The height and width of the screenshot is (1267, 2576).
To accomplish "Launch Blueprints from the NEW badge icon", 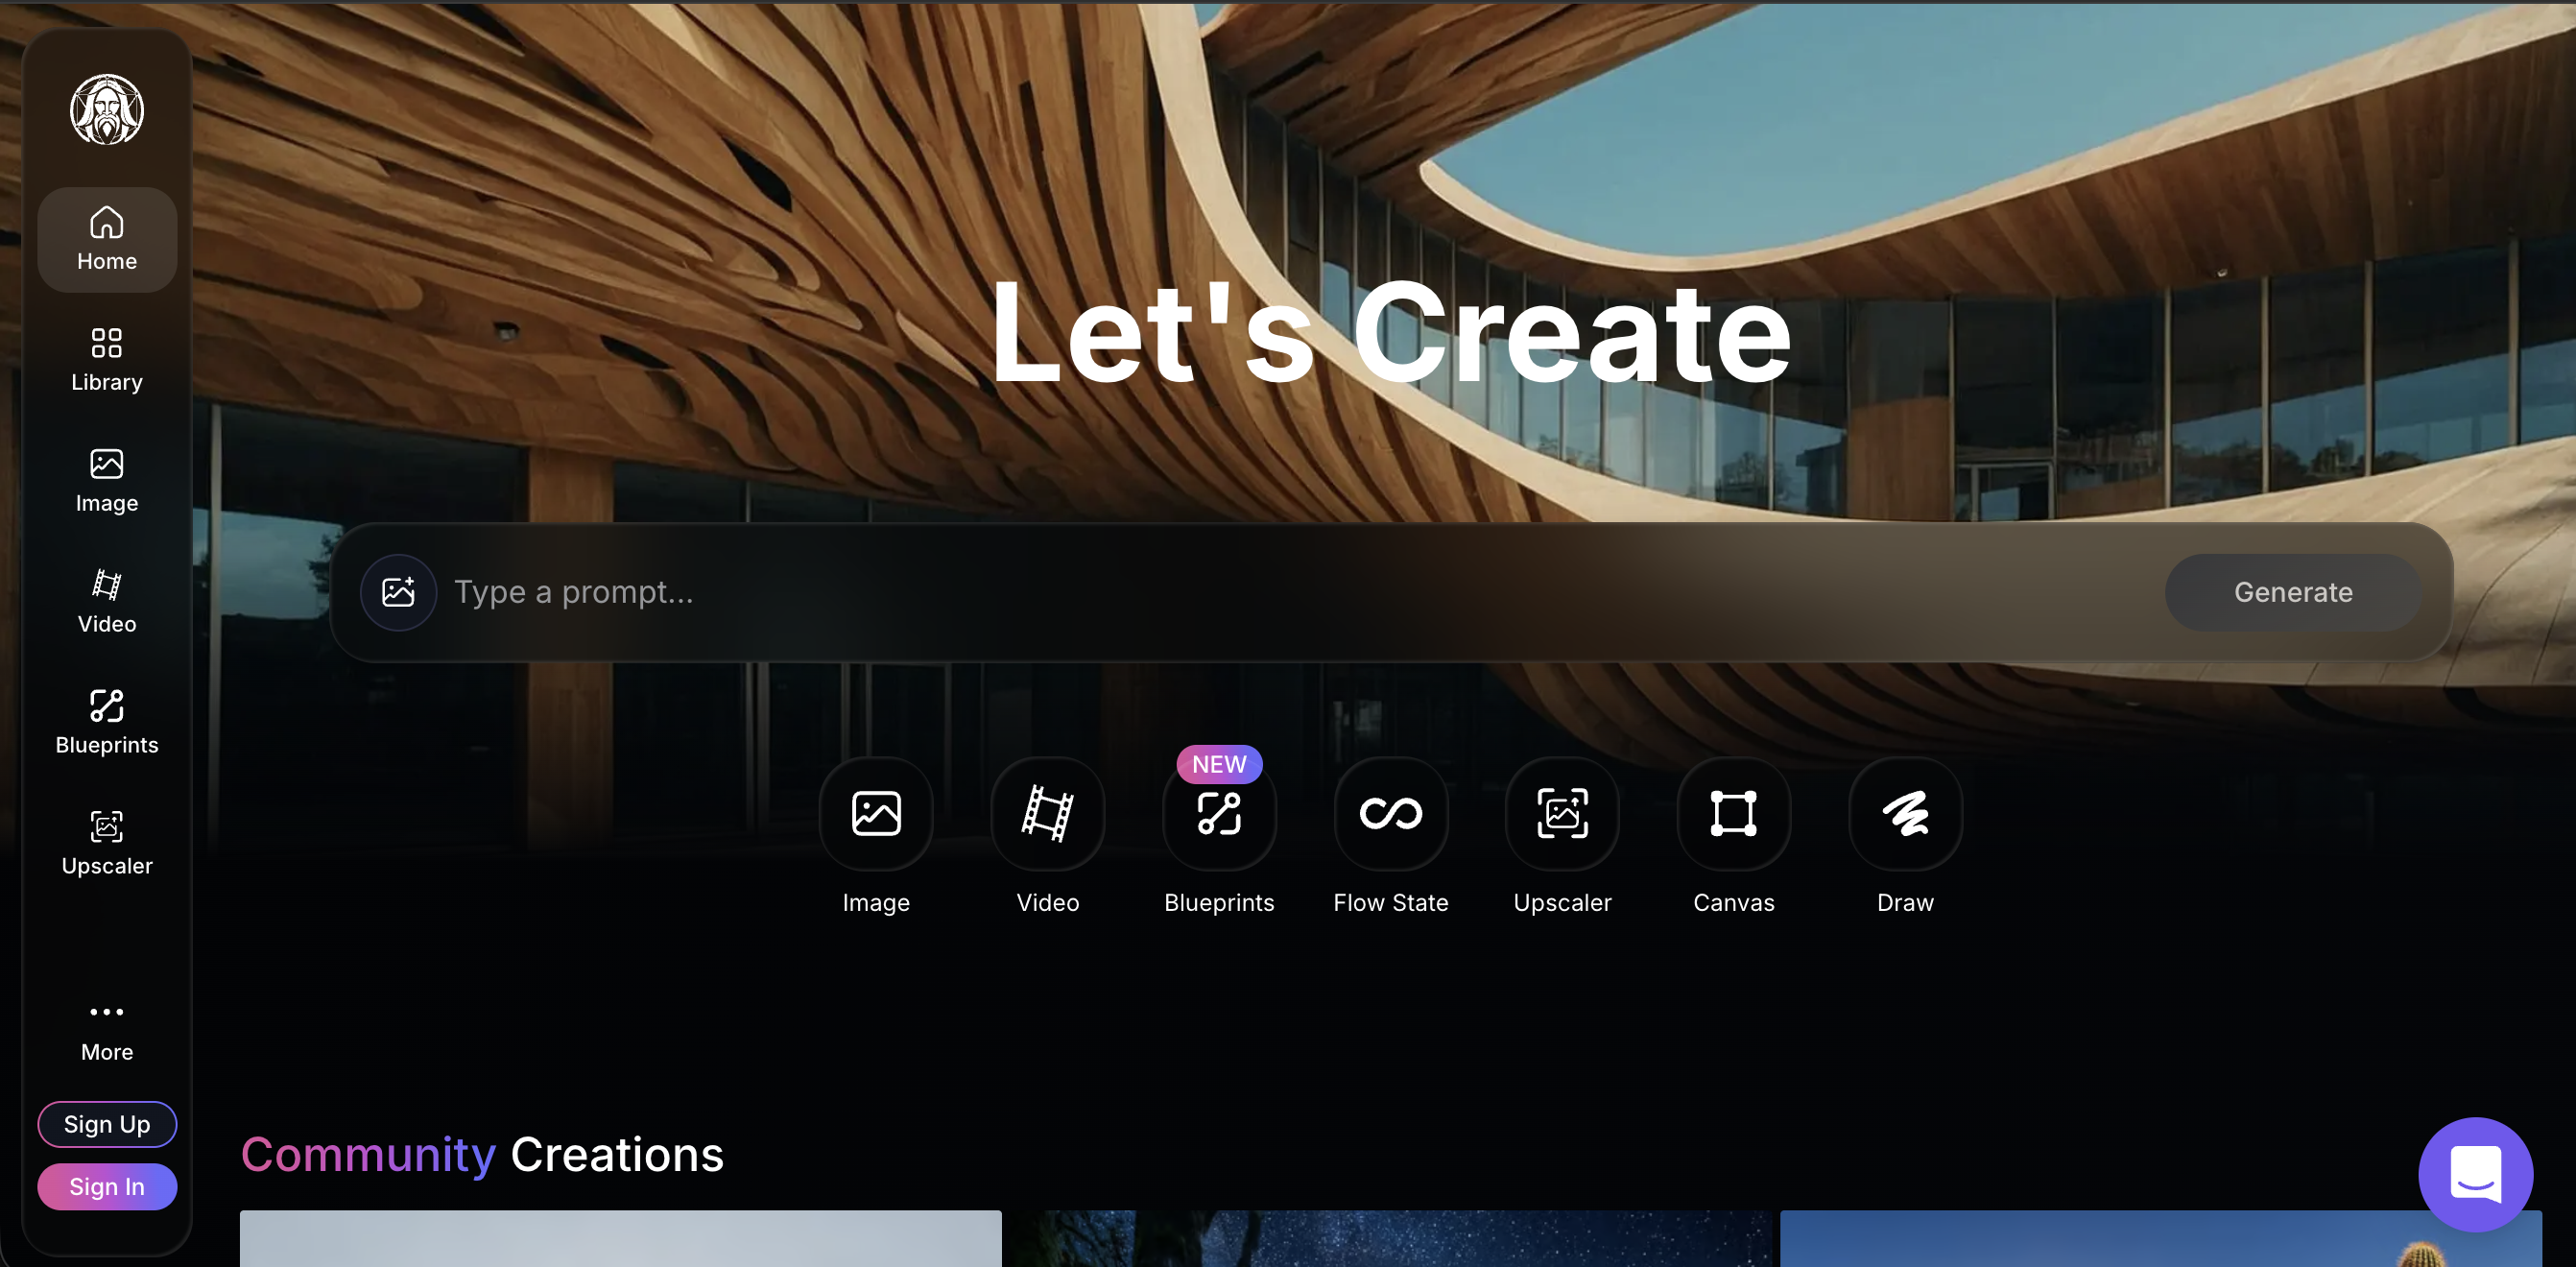I will point(1219,813).
